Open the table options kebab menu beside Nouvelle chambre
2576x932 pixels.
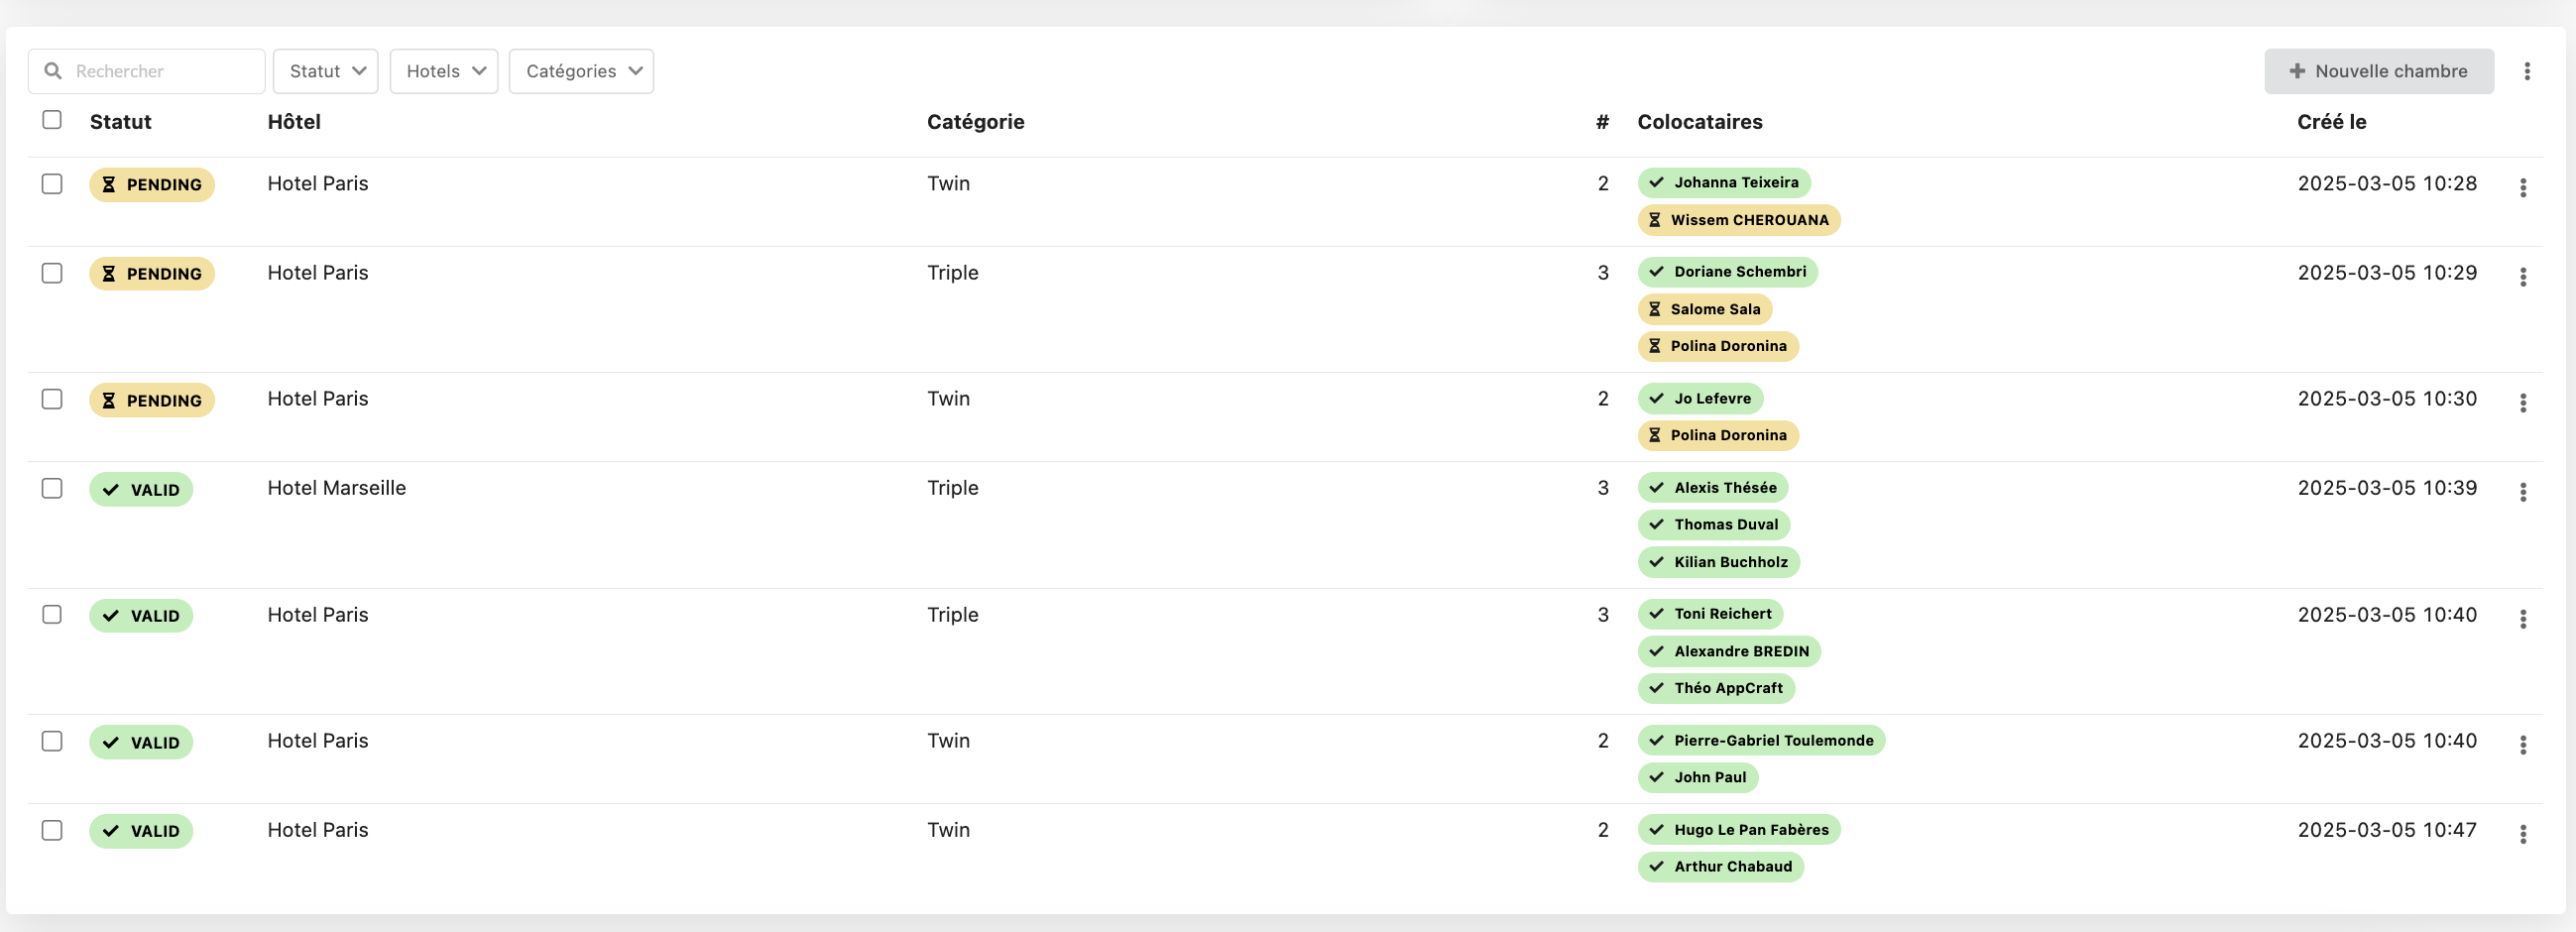[2526, 71]
